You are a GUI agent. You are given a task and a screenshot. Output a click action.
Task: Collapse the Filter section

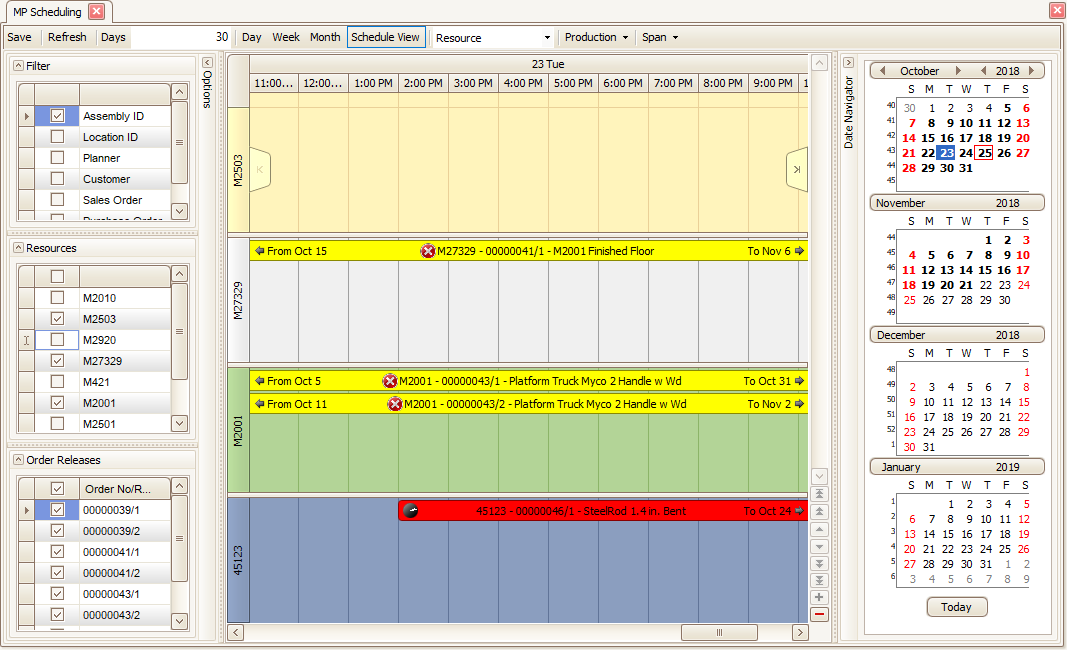click(18, 66)
